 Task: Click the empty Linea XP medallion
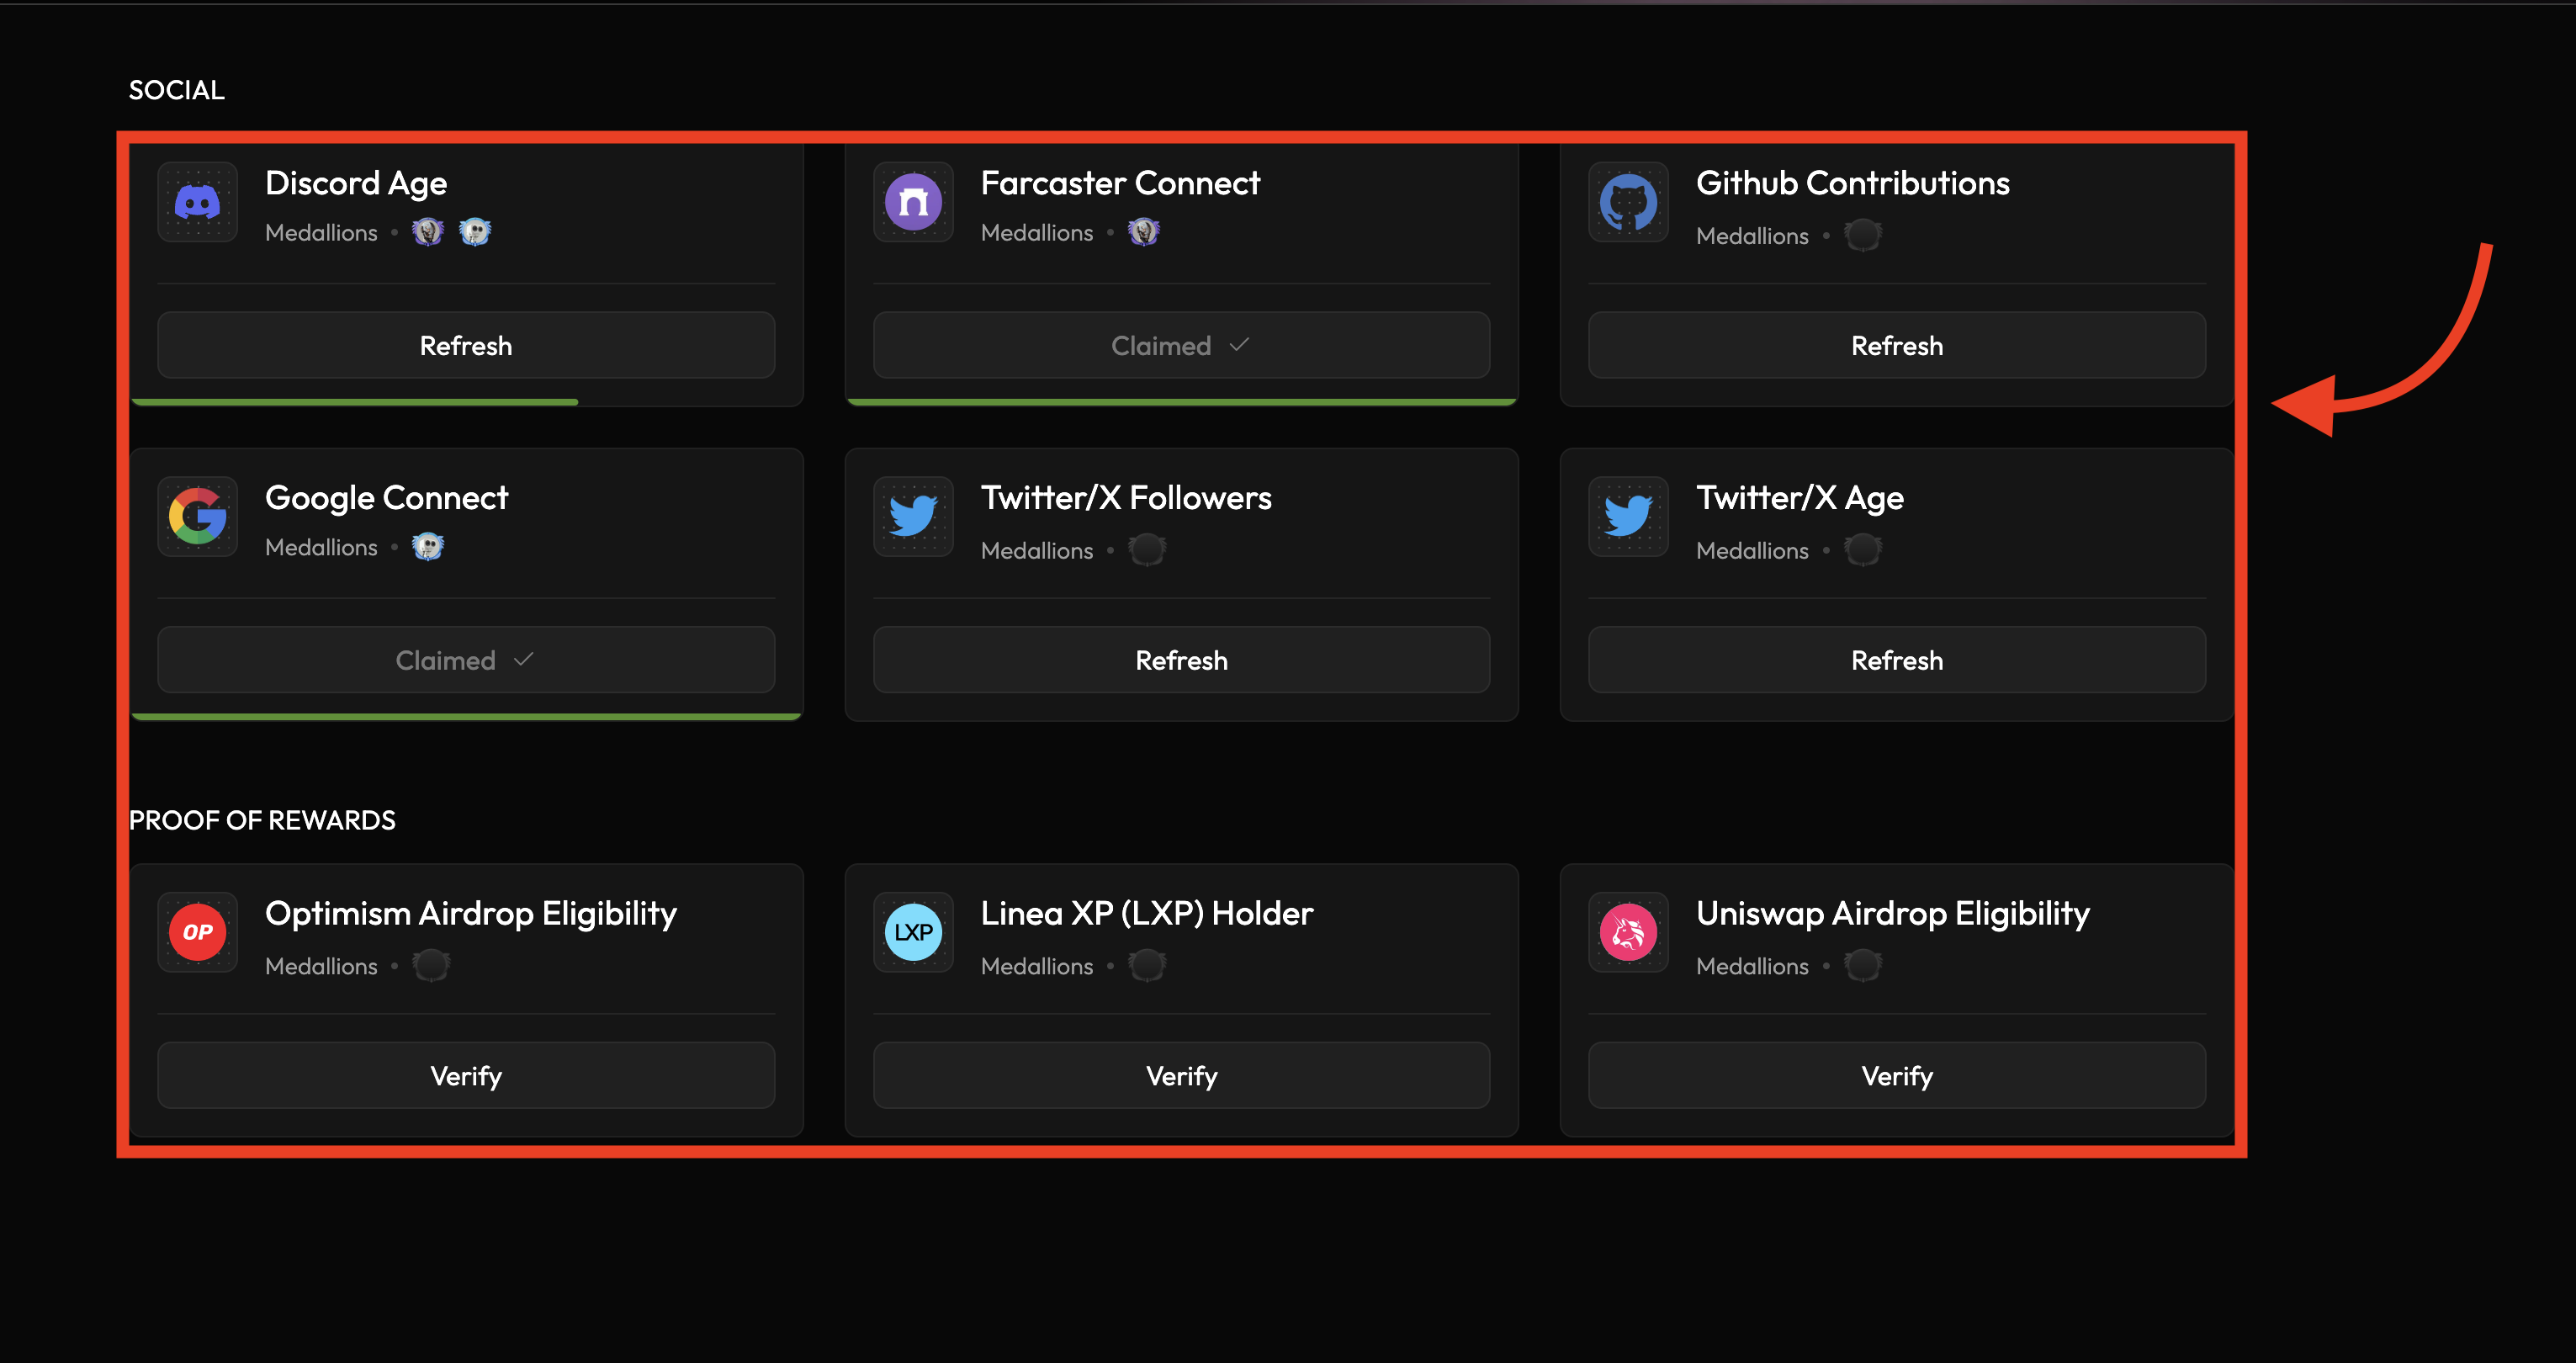1147,966
